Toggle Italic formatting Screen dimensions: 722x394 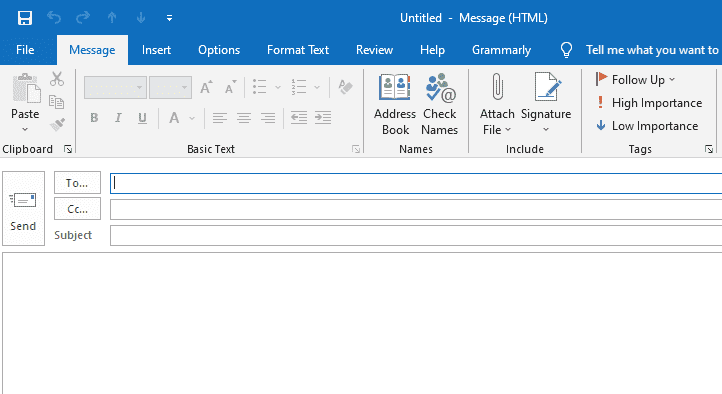118,118
